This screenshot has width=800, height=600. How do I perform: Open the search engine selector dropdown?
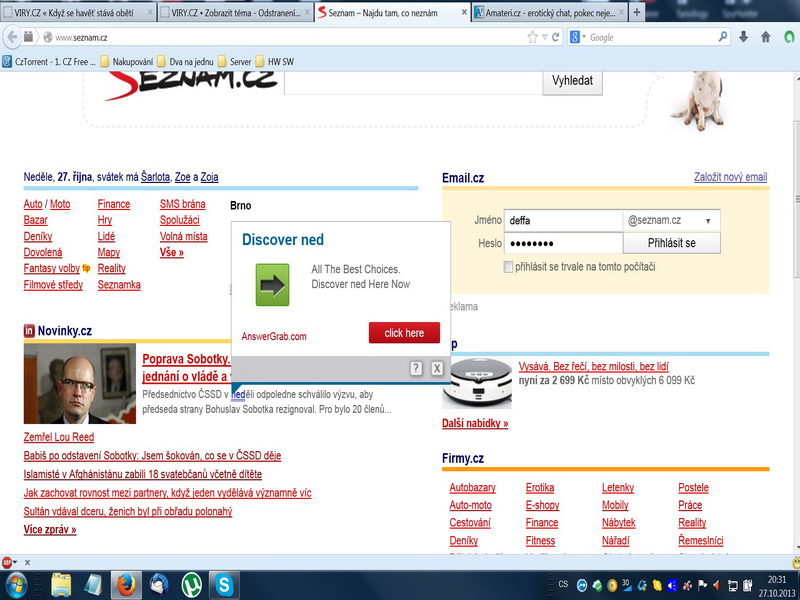579,37
